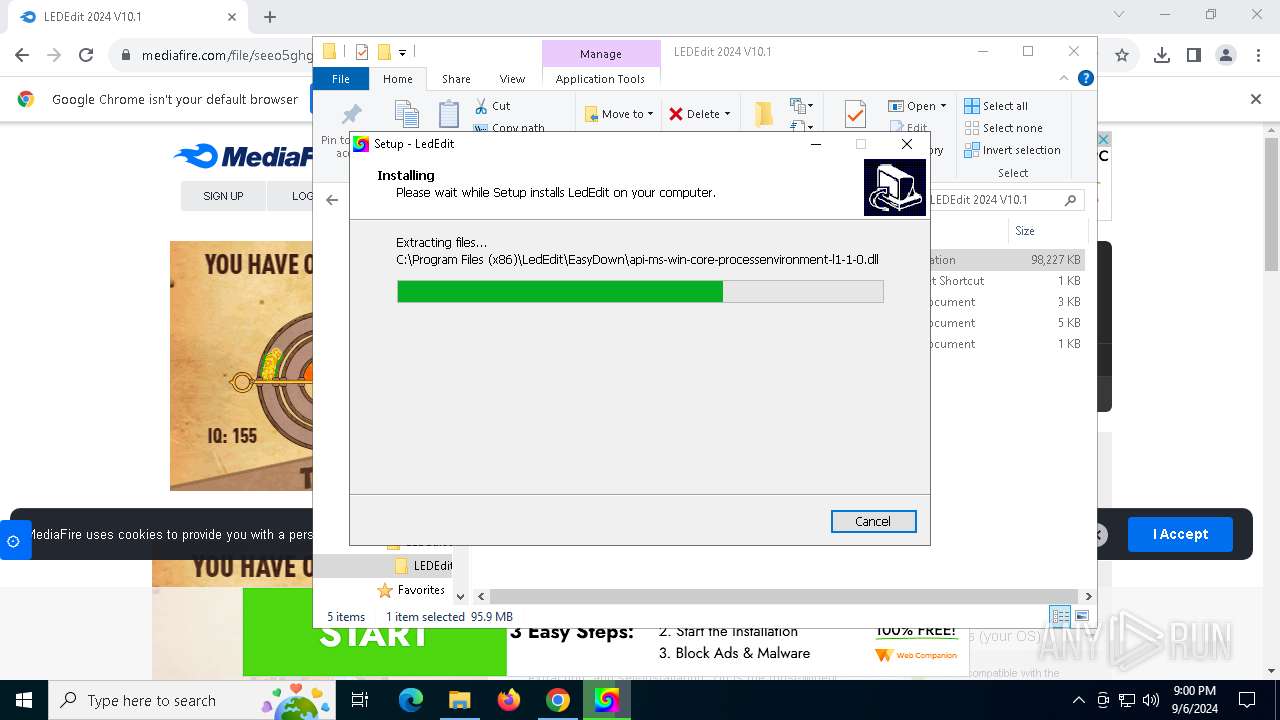1280x720 pixels.
Task: Select the LEDEdit folder in navigation pane
Action: [423, 566]
